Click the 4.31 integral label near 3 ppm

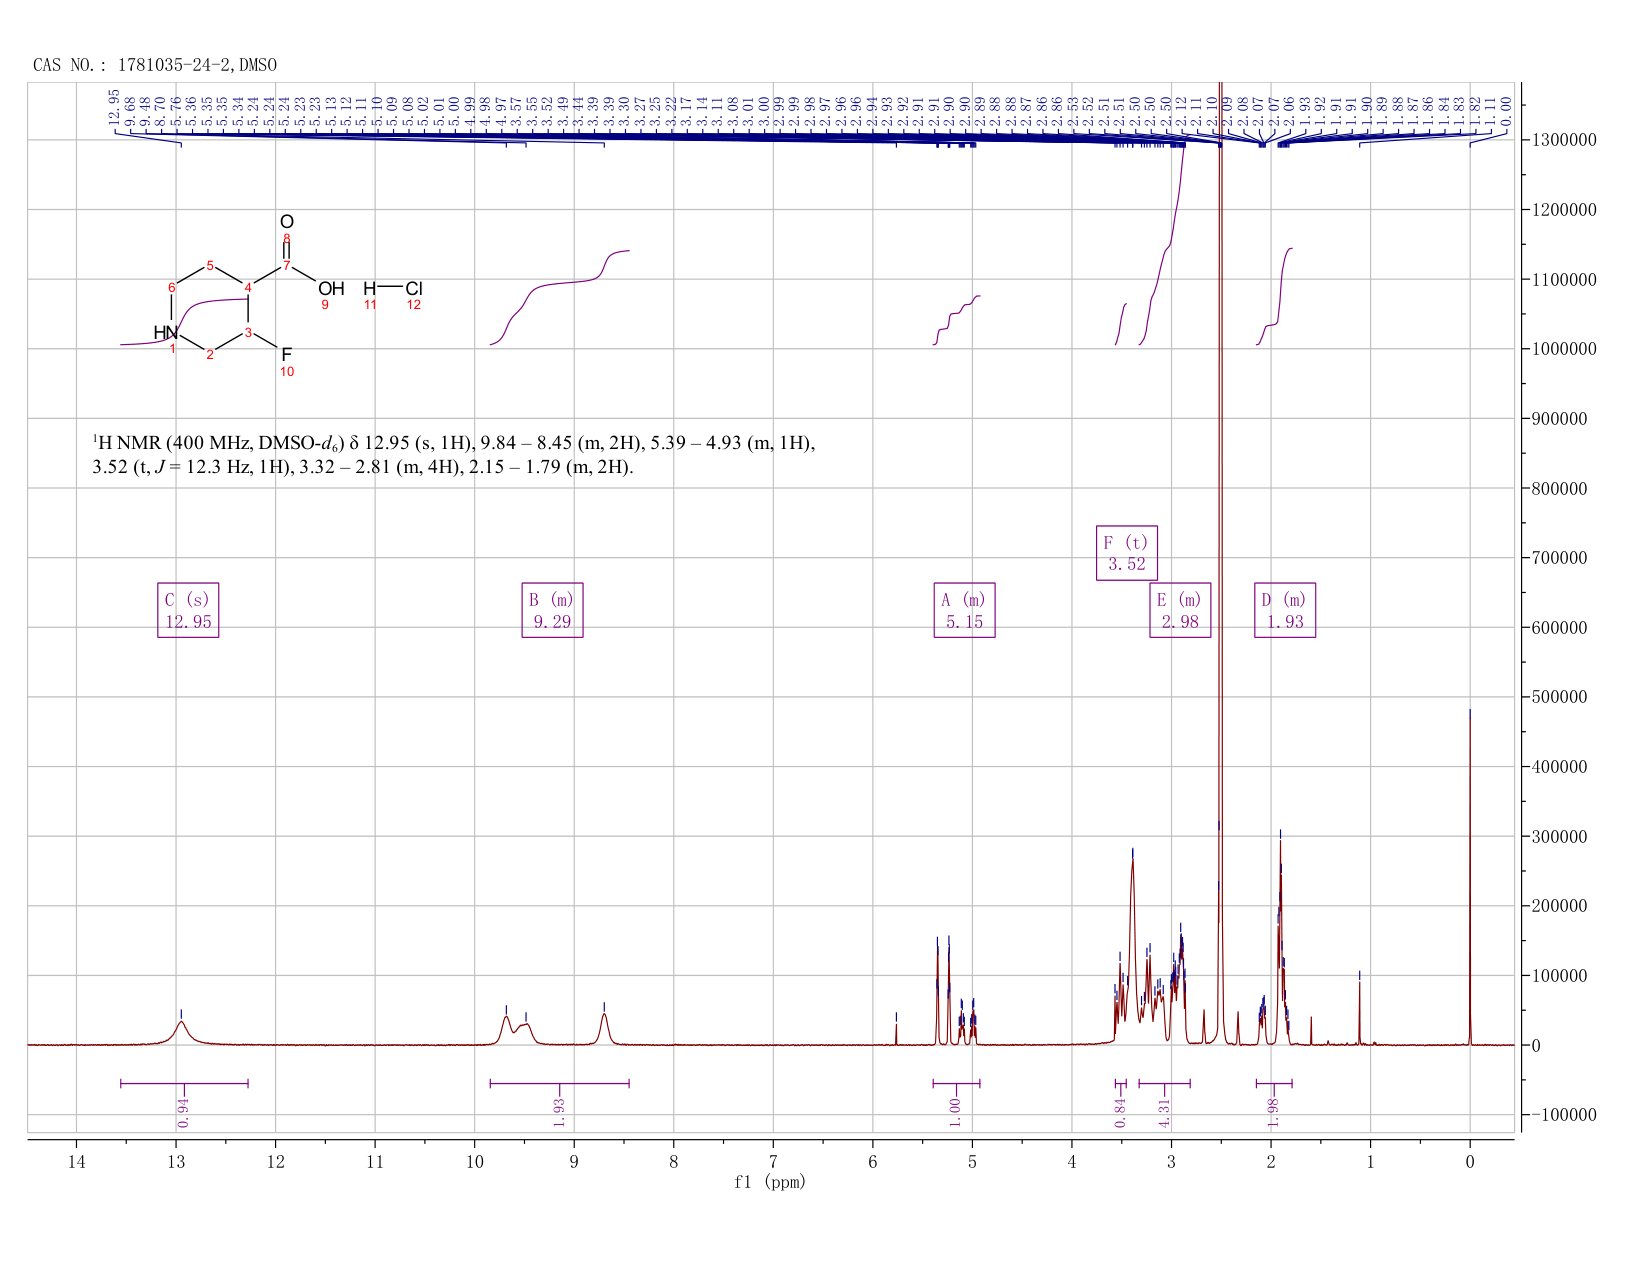(1164, 1111)
